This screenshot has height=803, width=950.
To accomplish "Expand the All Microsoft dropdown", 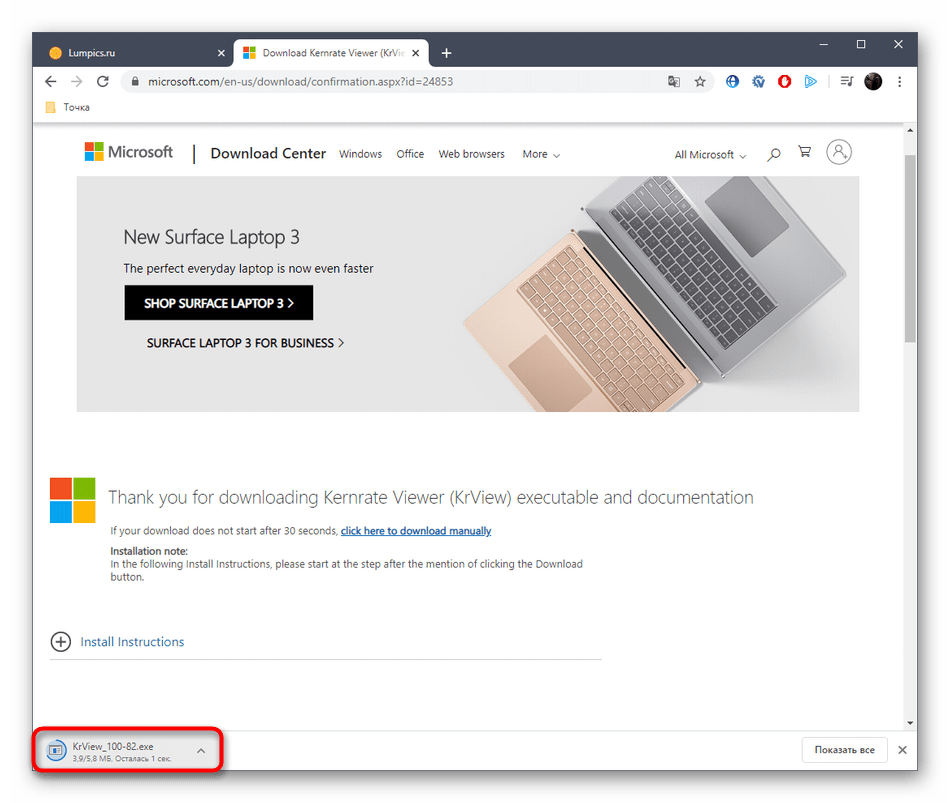I will (710, 155).
